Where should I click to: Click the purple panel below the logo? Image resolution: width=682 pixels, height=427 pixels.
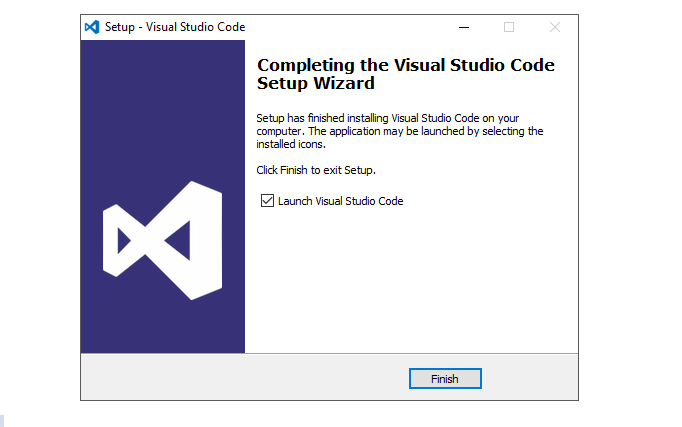click(x=162, y=328)
